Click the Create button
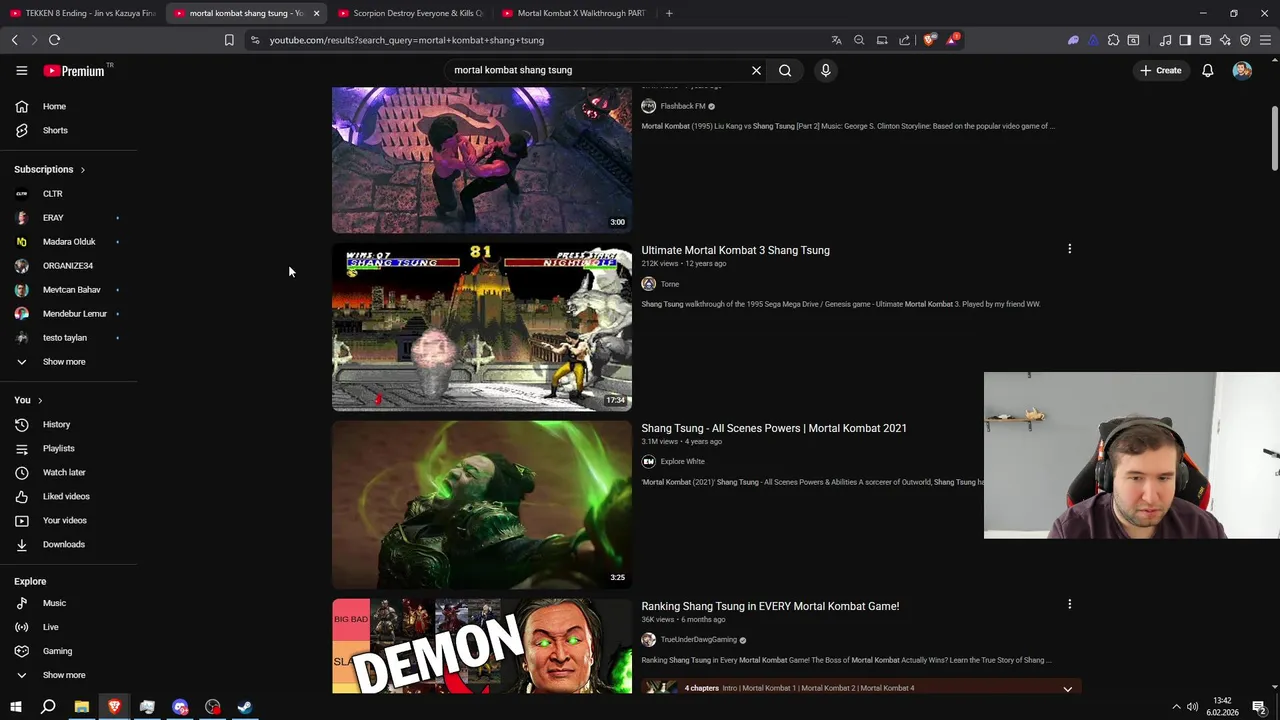The image size is (1280, 720). point(1160,70)
